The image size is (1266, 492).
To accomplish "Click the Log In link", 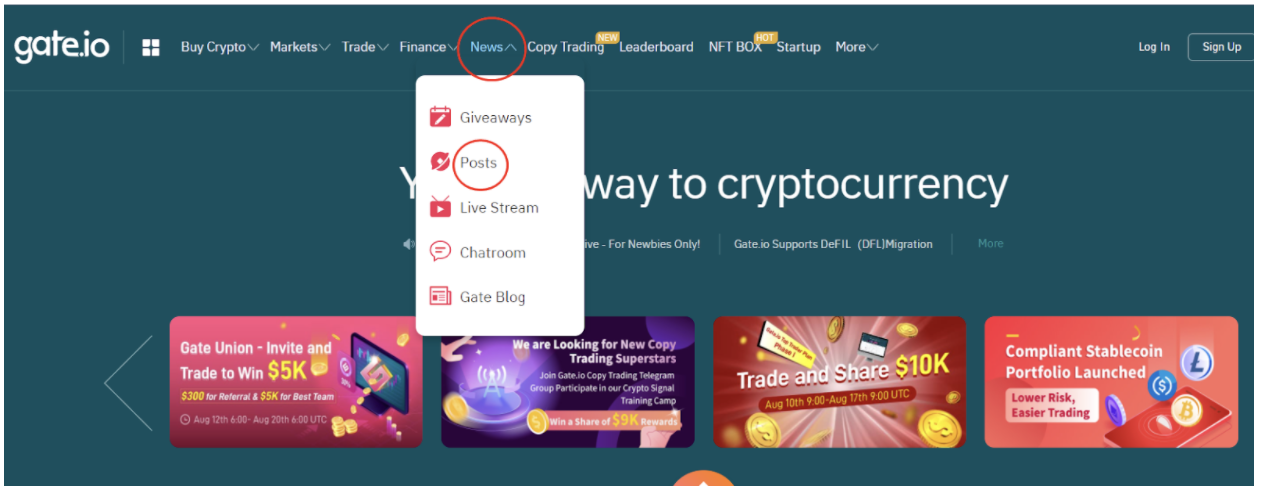I will click(x=1154, y=47).
